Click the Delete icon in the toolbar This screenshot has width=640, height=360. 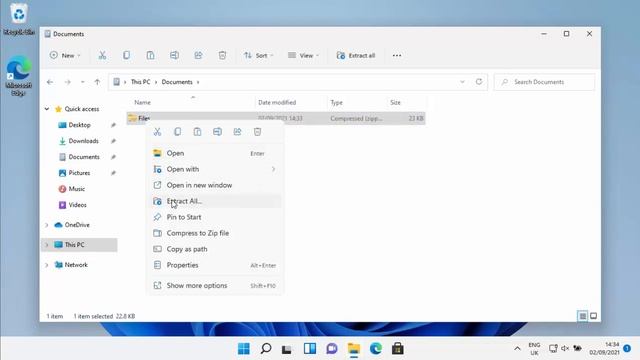pos(222,55)
